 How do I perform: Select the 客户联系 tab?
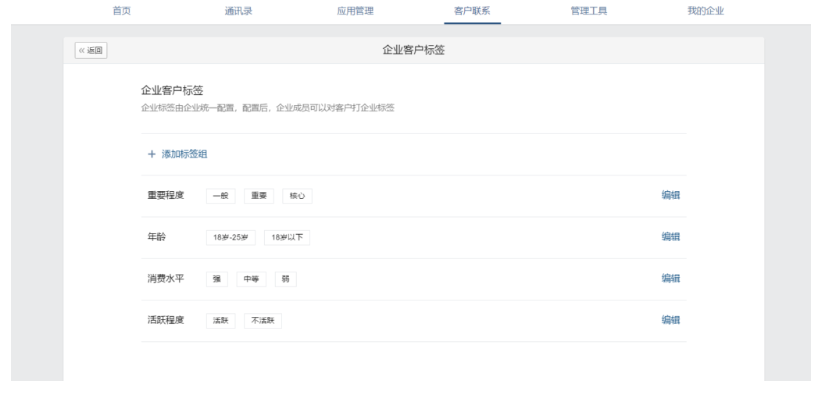(x=472, y=11)
